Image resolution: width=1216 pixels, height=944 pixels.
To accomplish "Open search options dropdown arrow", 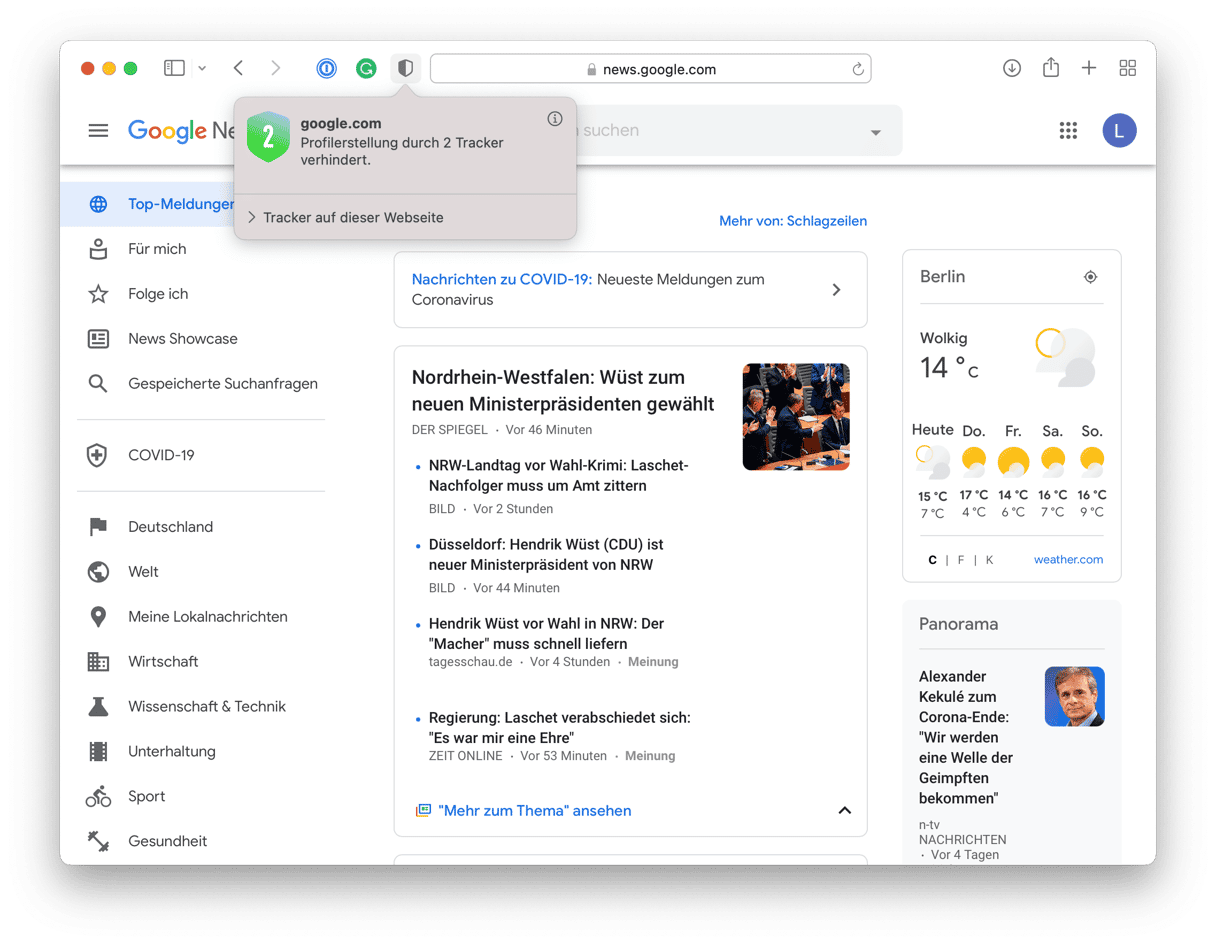I will 876,132.
